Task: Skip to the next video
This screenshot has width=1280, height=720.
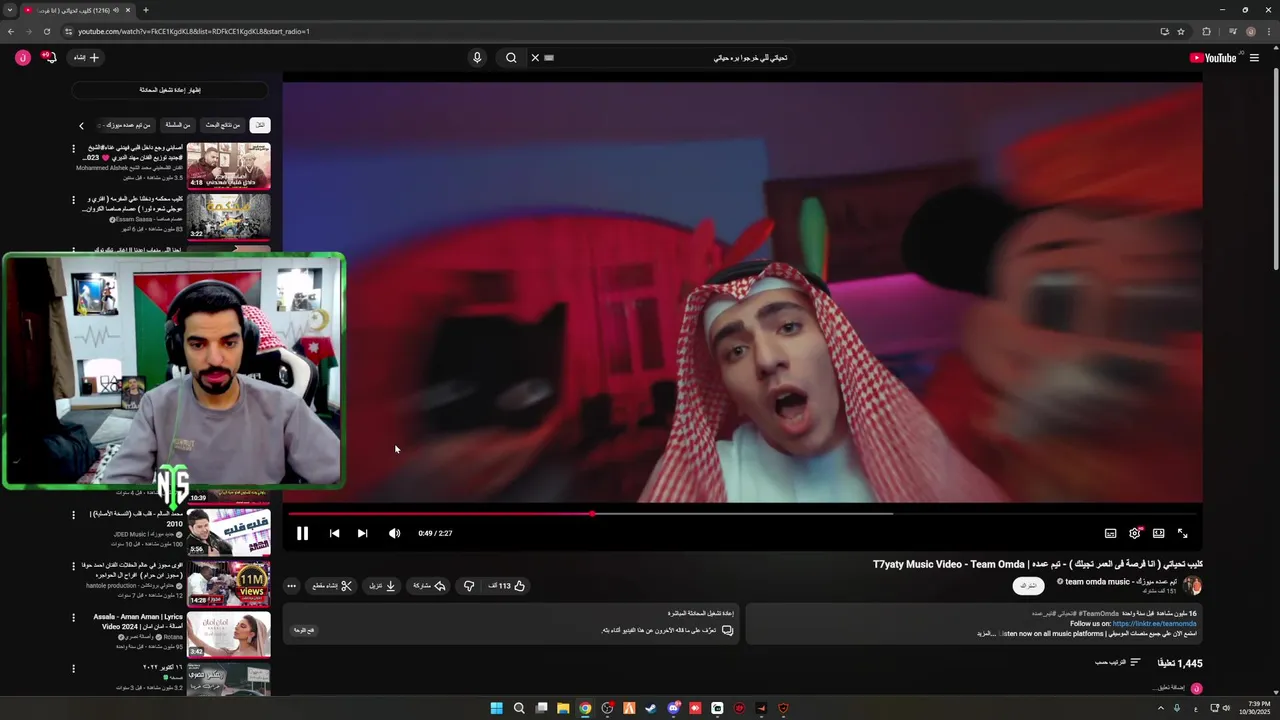Action: [362, 533]
